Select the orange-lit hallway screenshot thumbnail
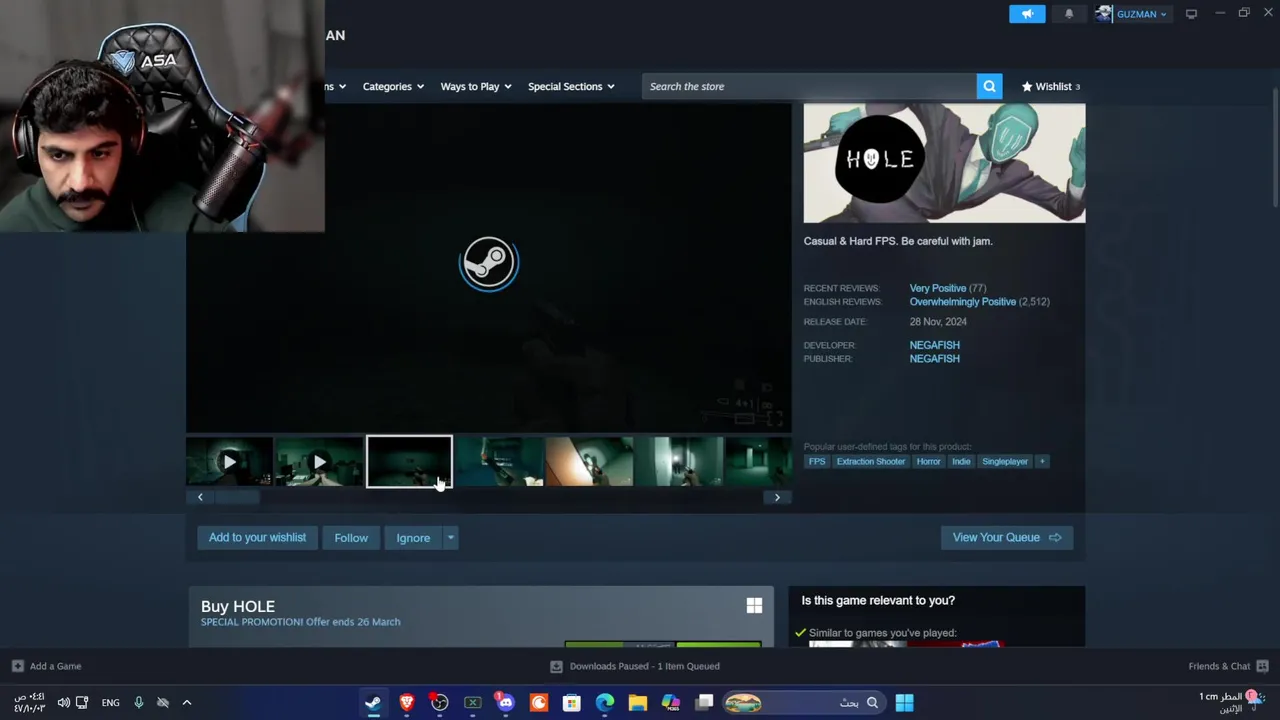Viewport: 1280px width, 720px height. tap(589, 462)
